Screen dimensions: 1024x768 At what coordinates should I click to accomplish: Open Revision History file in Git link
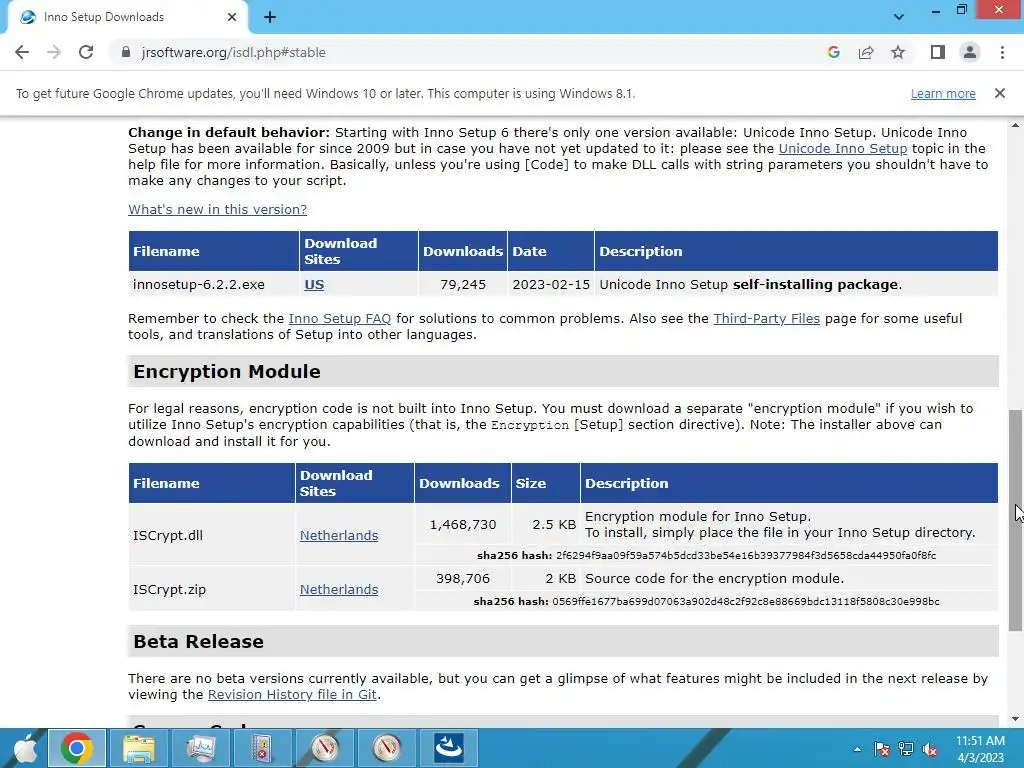[x=292, y=694]
